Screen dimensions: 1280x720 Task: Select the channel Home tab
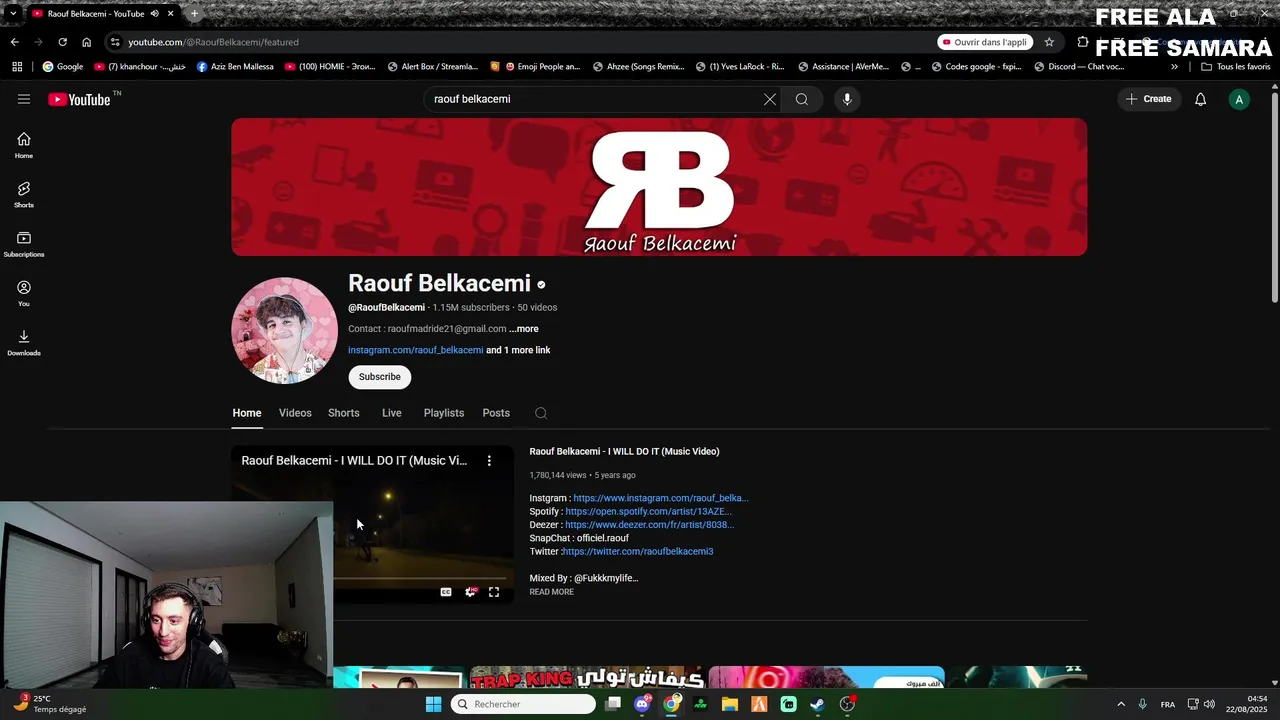point(247,413)
